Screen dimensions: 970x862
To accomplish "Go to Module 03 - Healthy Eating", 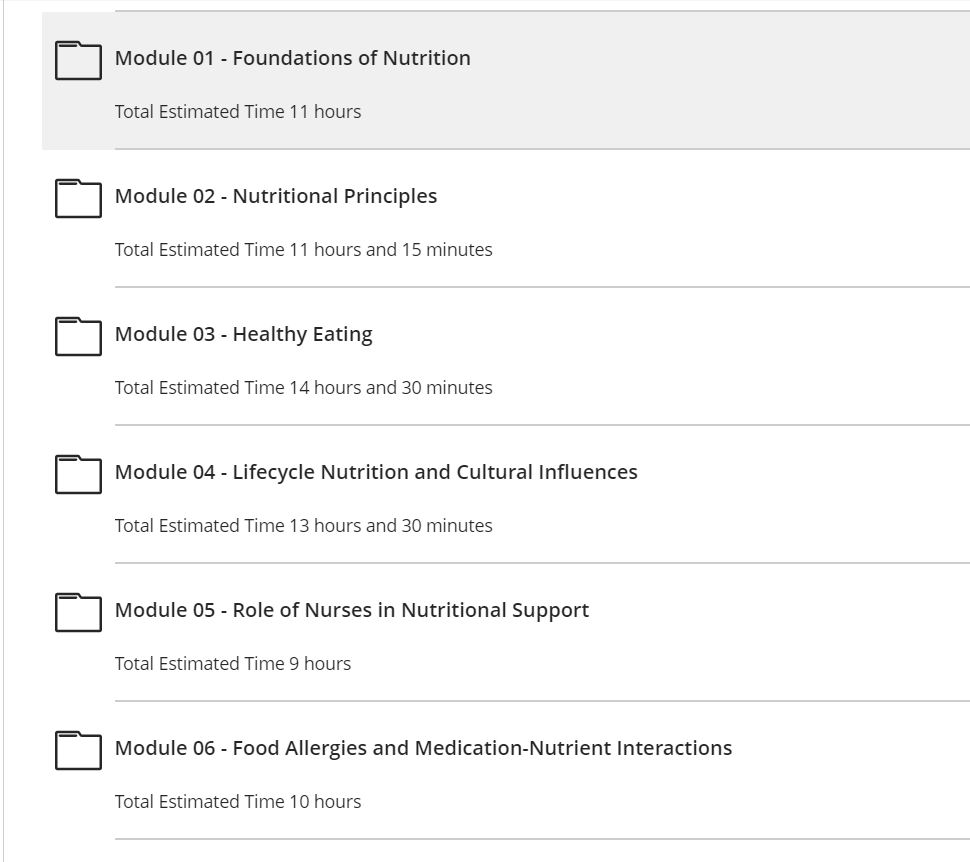I will click(244, 334).
